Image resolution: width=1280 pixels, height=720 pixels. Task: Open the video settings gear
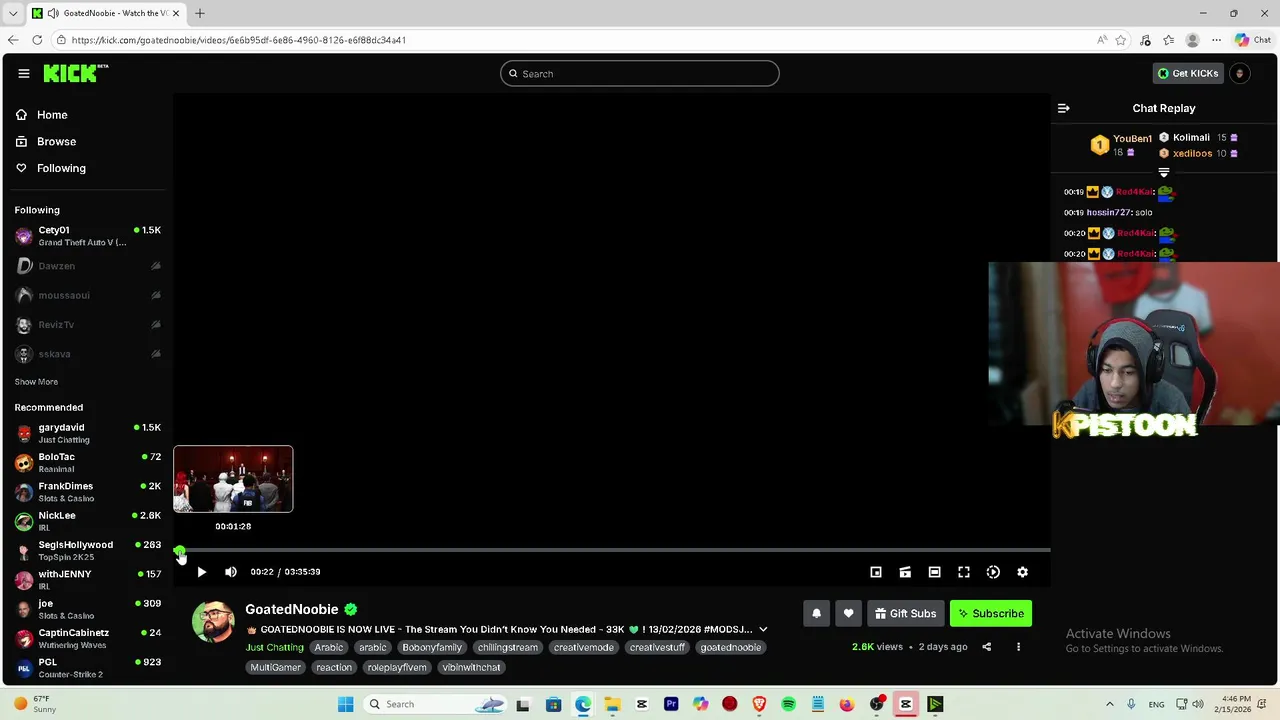tap(1022, 572)
